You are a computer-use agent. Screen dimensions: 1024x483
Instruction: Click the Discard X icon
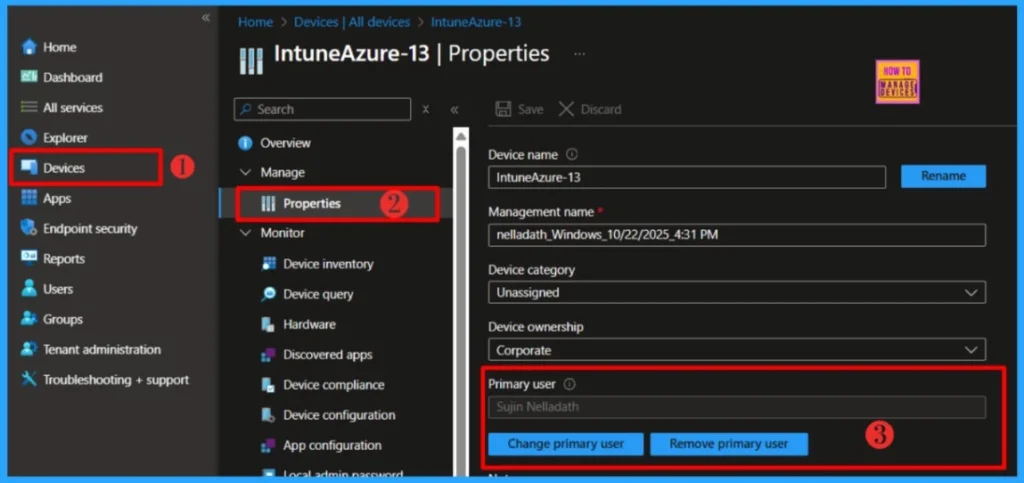566,109
